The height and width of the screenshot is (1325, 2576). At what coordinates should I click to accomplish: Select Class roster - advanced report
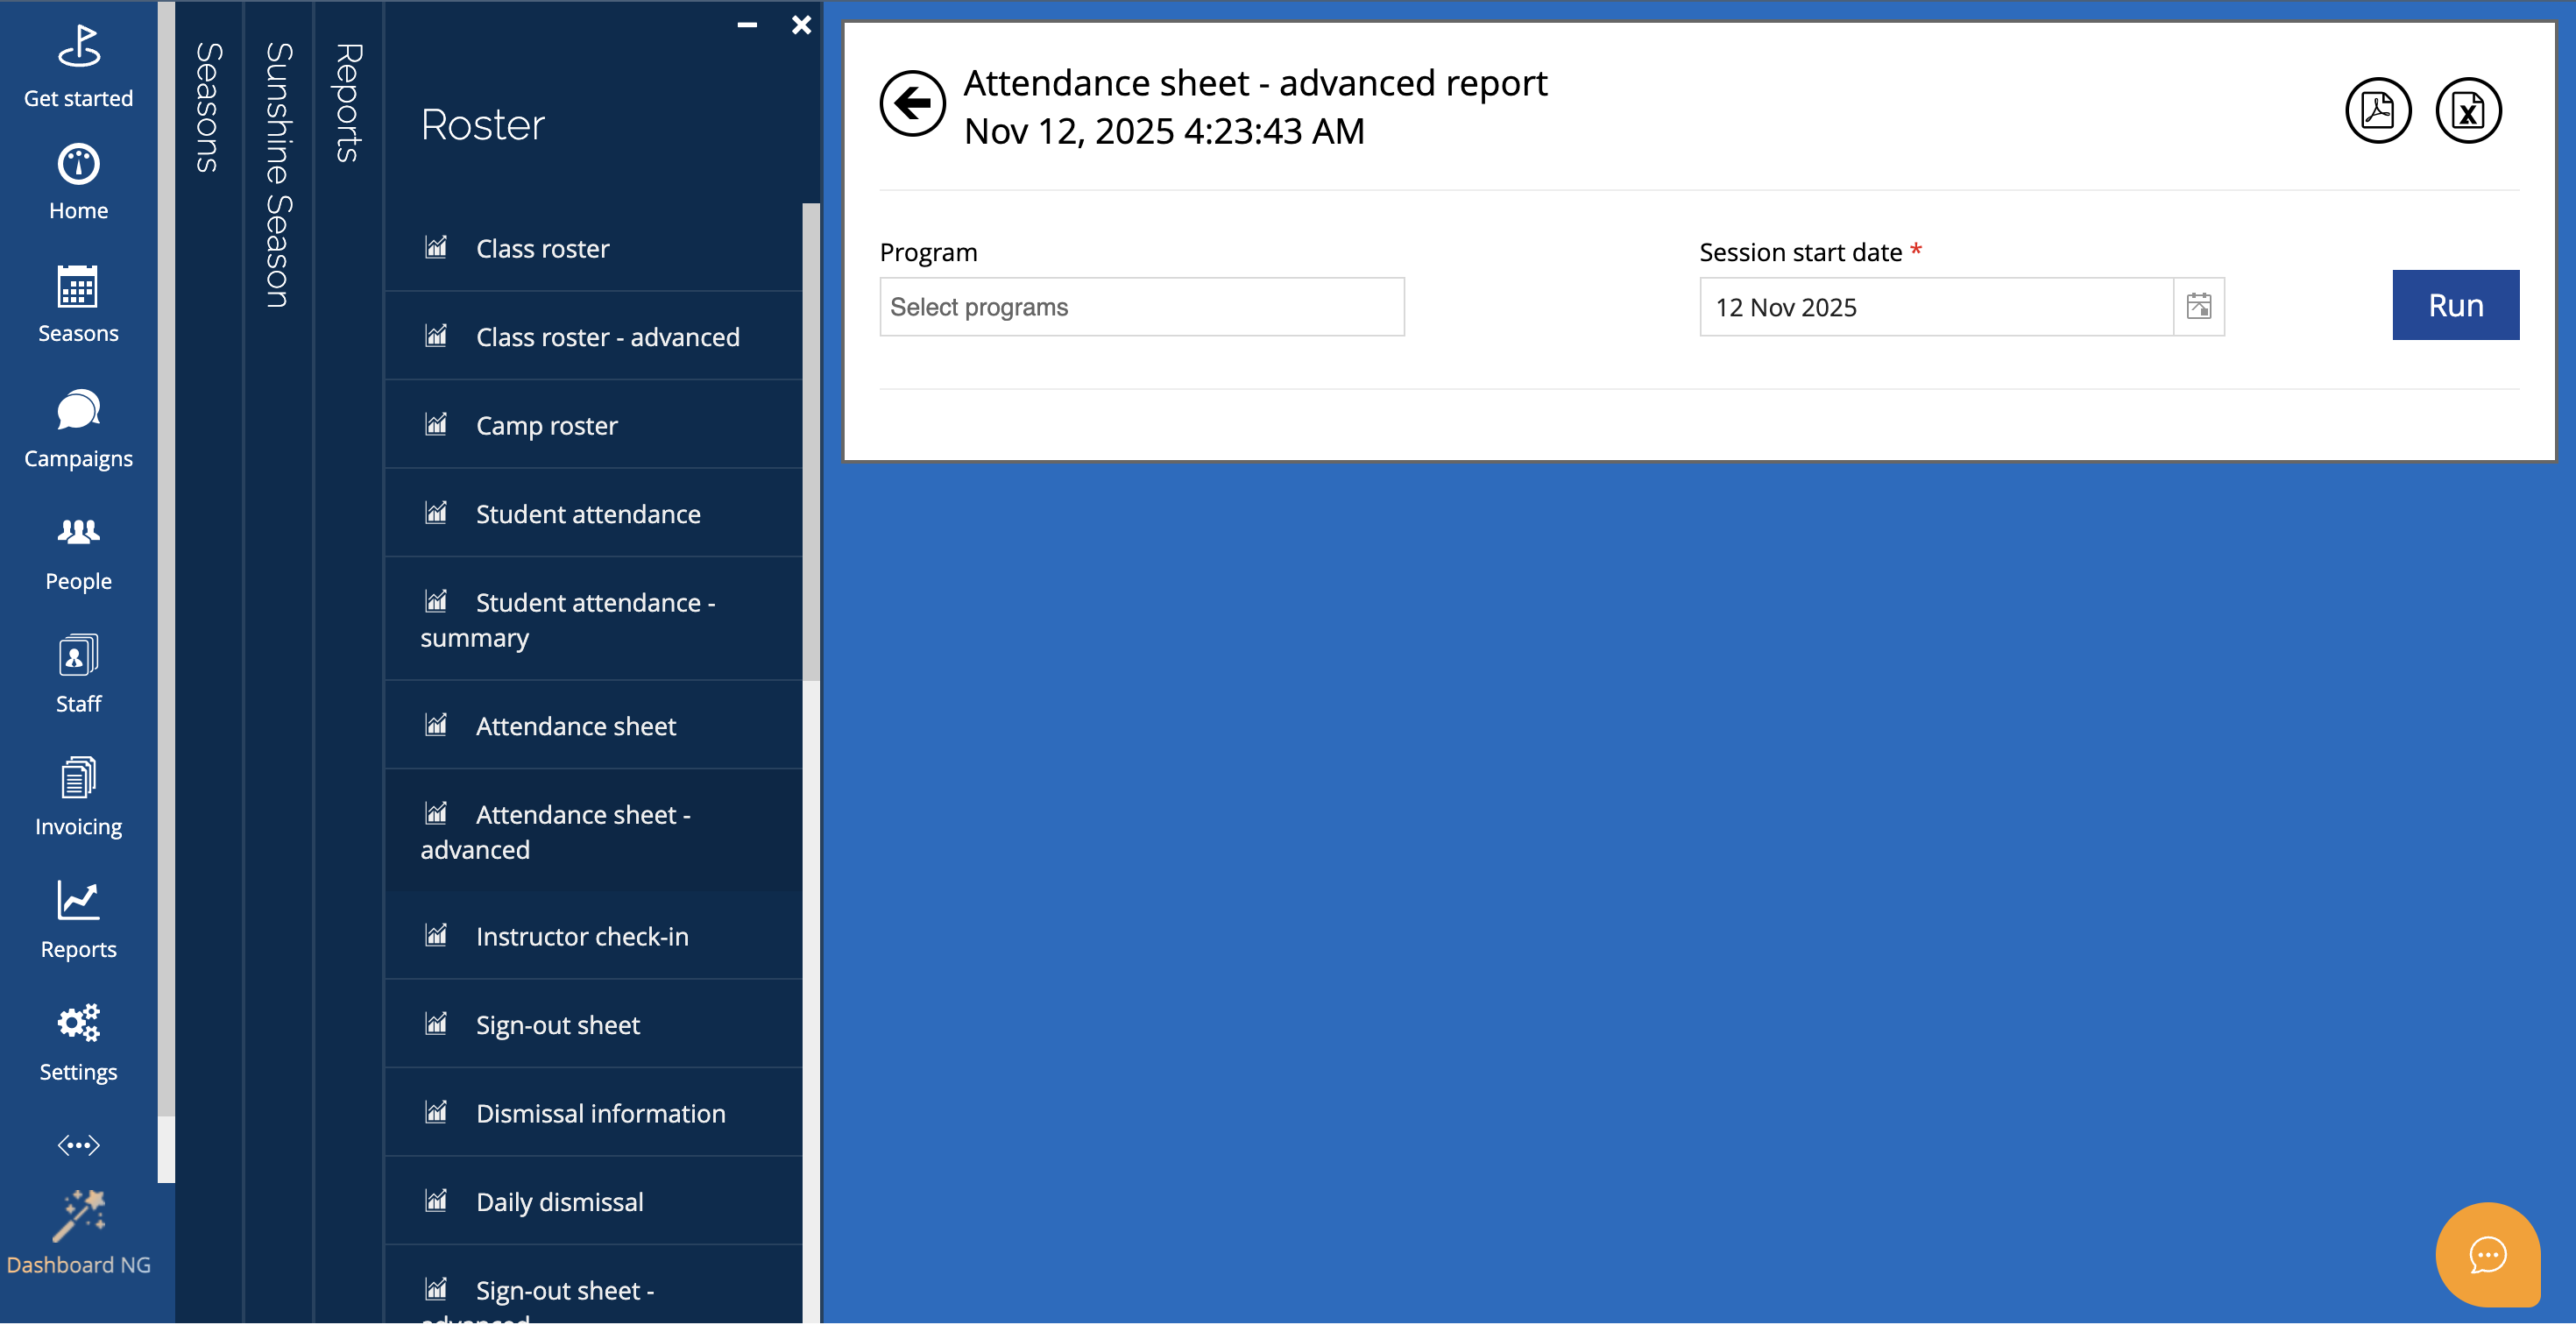point(607,337)
